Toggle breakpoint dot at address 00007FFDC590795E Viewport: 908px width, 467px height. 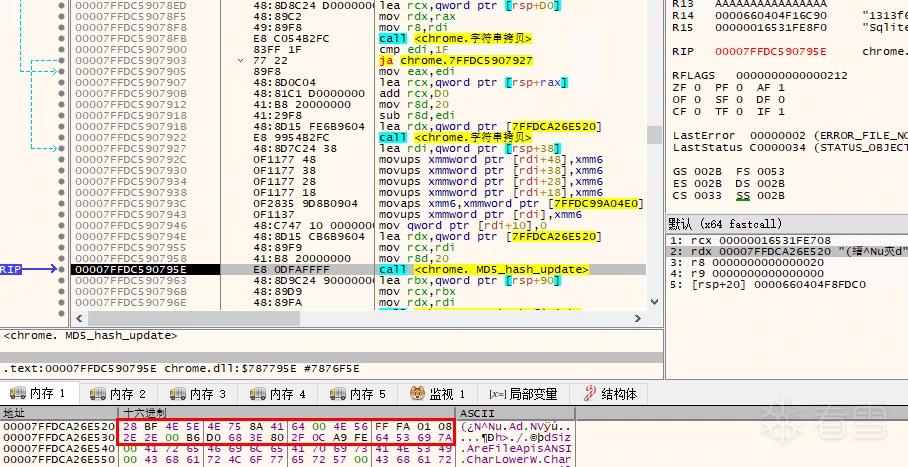(62, 269)
